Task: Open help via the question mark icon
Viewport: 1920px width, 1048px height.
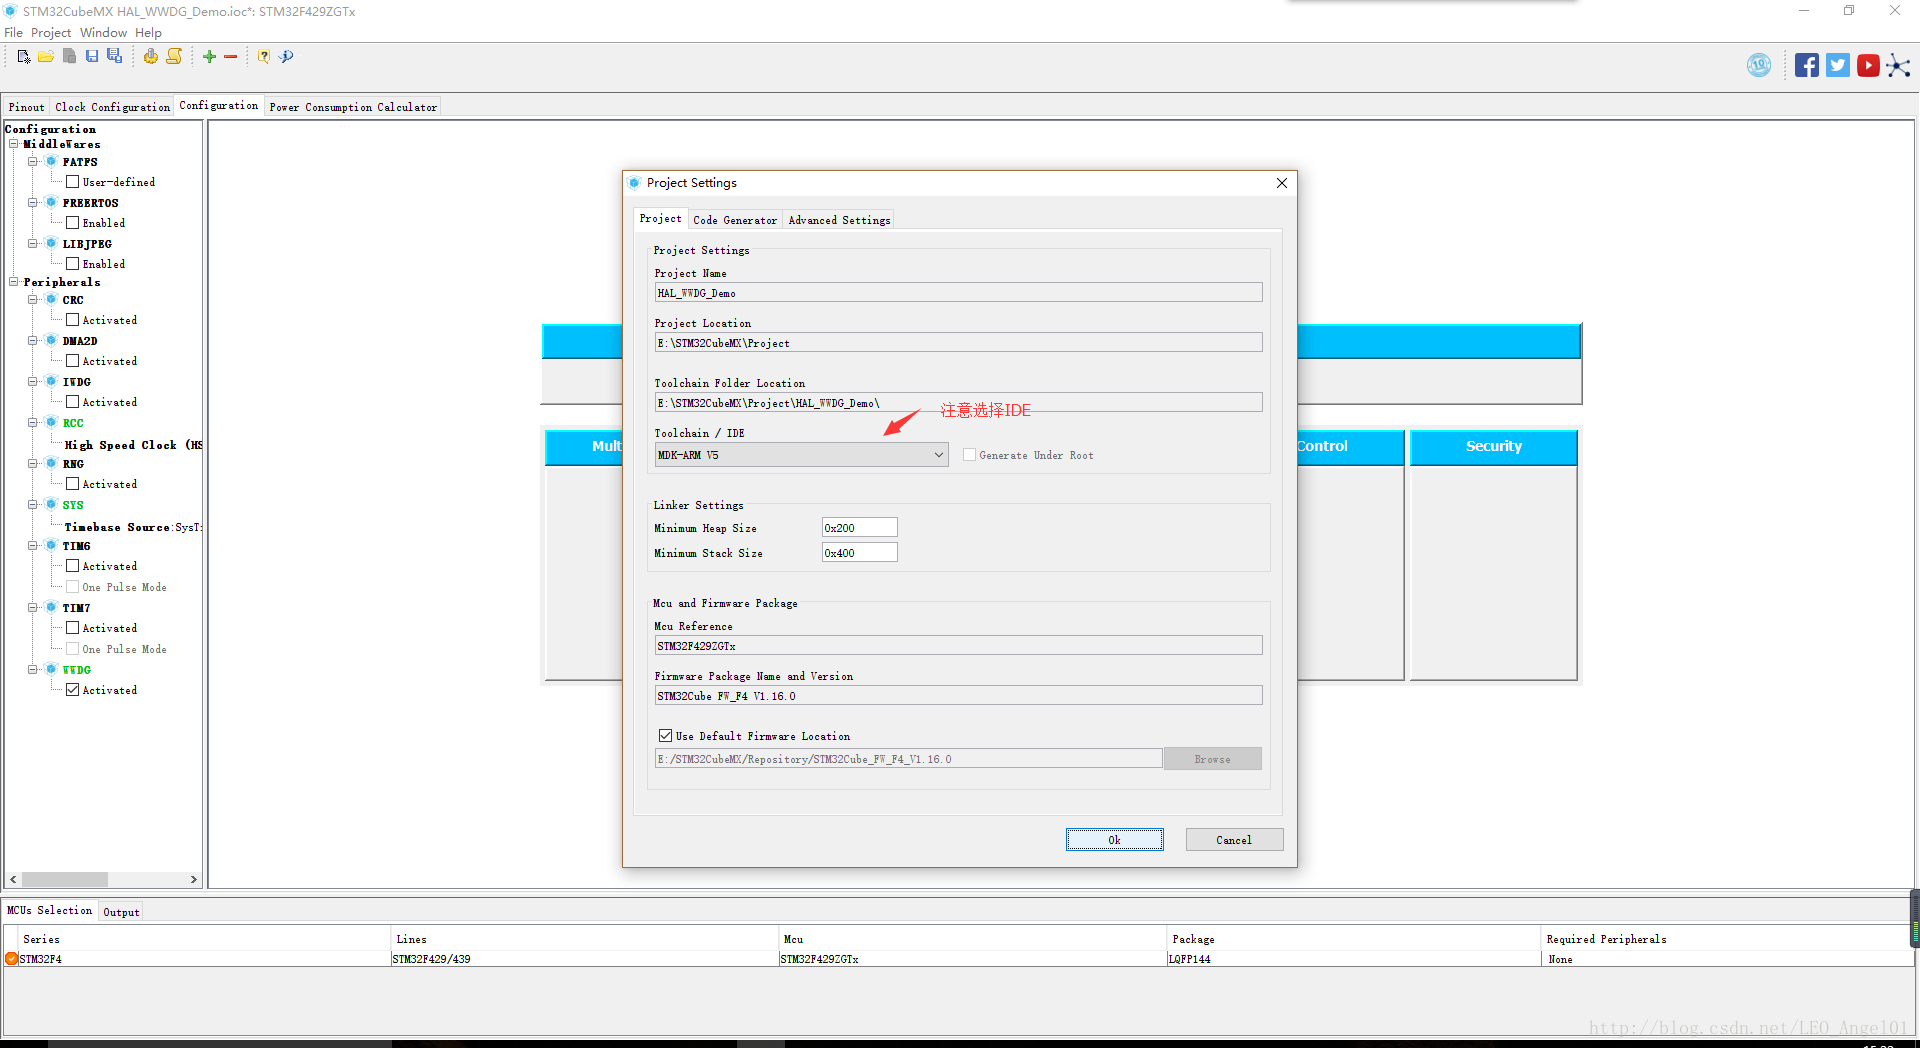Action: click(x=264, y=57)
